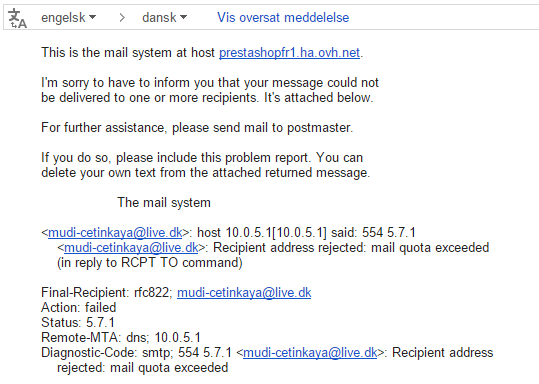Screen dimensions: 539x384
Task: Click the translate icon in the translation bar
Action: click(x=17, y=18)
